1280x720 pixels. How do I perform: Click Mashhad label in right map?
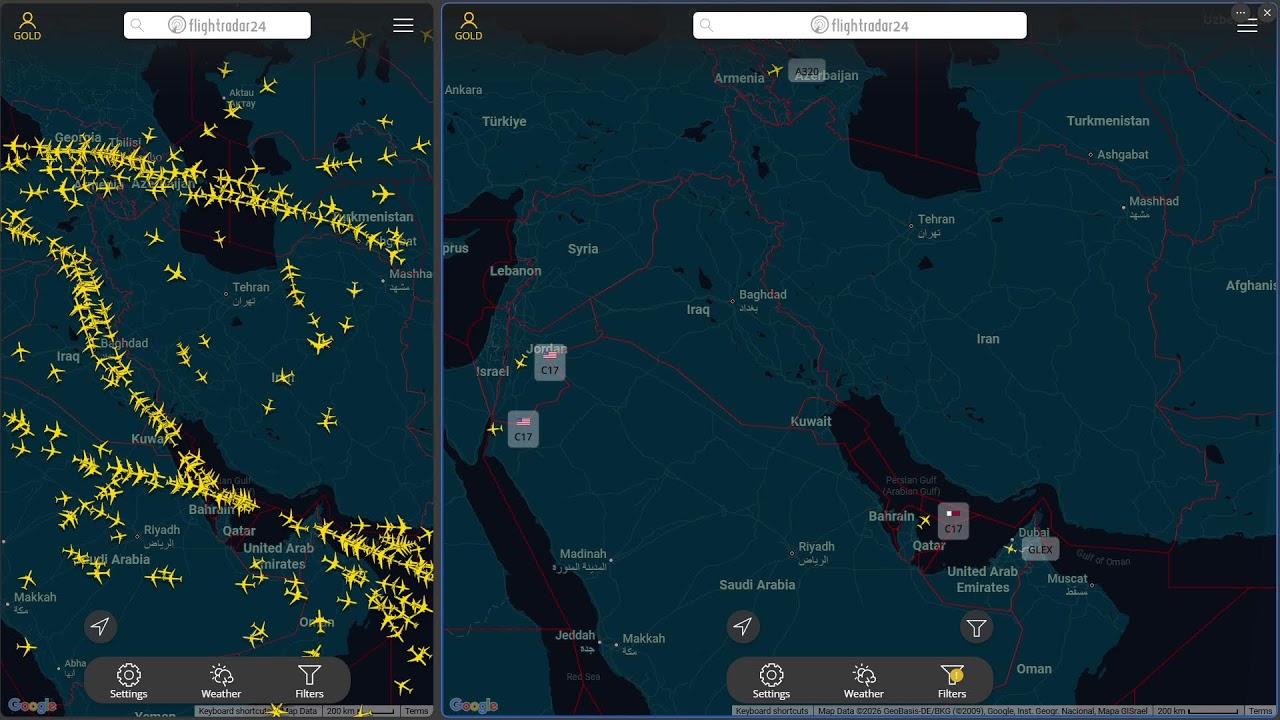[x=1154, y=201]
